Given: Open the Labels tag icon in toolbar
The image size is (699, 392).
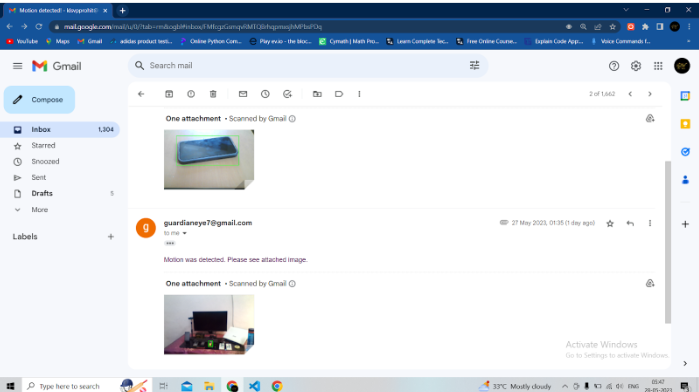Looking at the screenshot, I should point(339,94).
